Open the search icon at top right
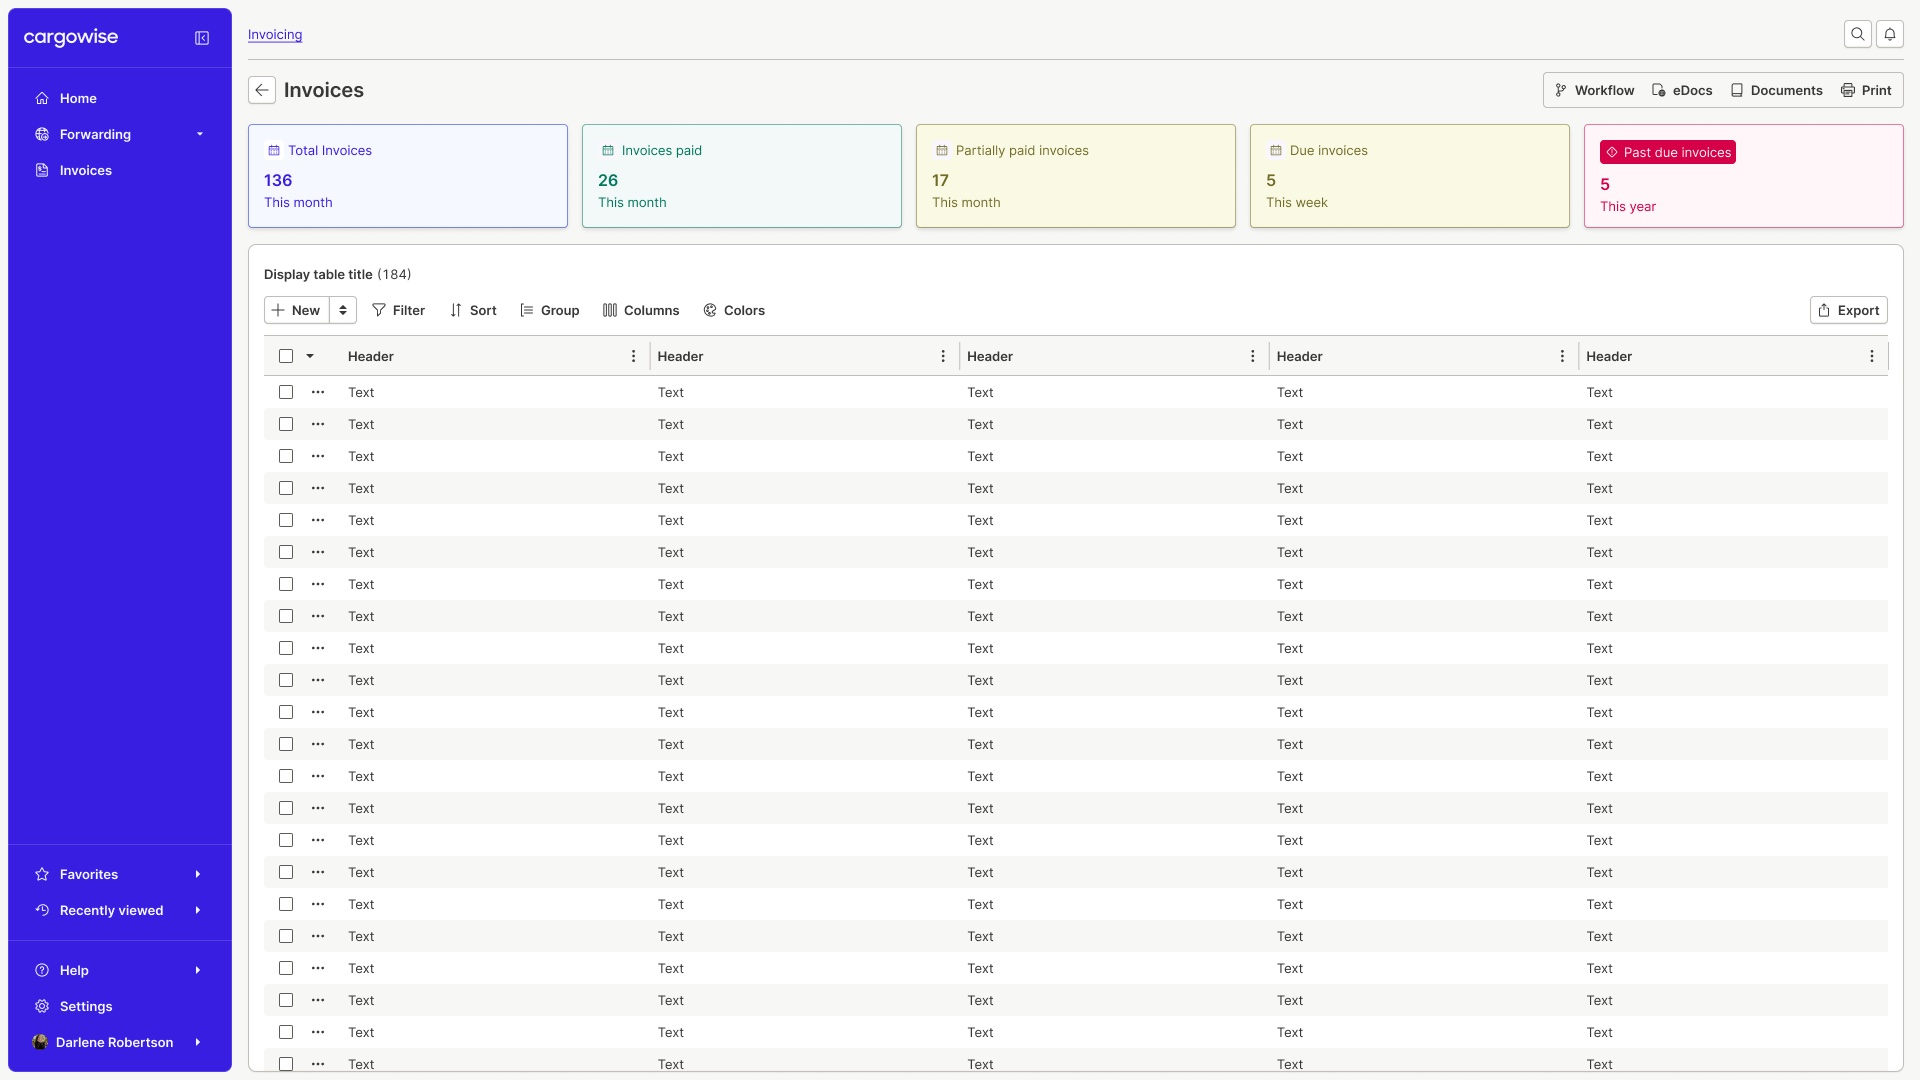 click(1858, 34)
